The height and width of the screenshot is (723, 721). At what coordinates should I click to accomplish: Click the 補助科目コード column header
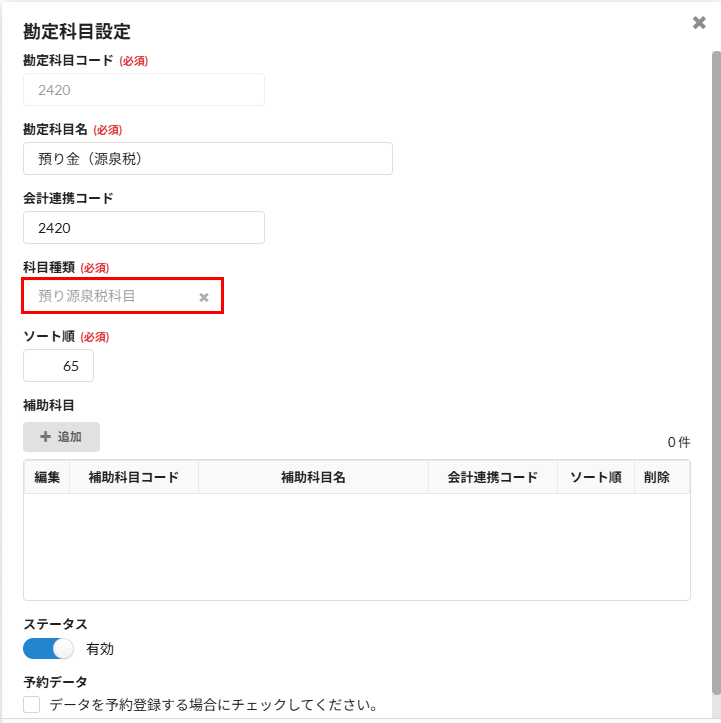coord(134,477)
